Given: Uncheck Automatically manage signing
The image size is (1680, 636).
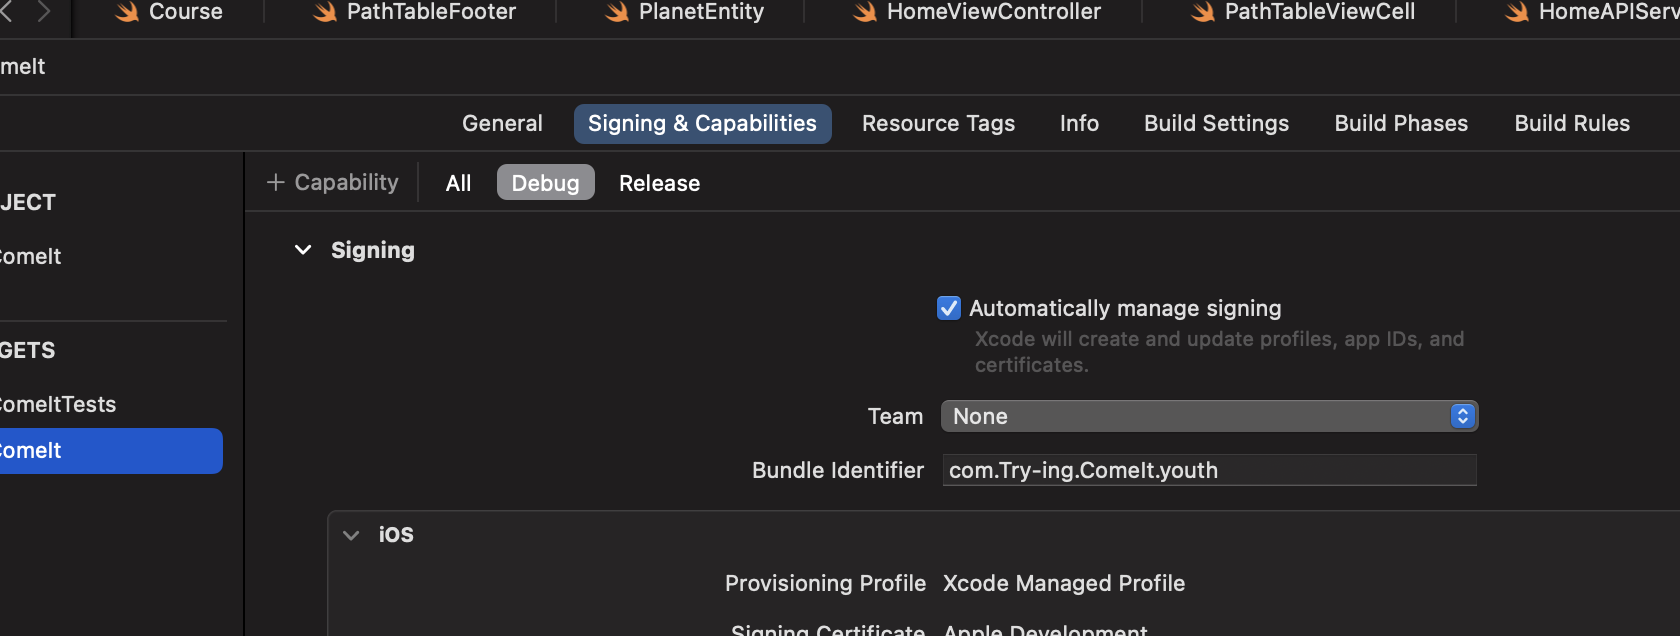Looking at the screenshot, I should (x=949, y=308).
